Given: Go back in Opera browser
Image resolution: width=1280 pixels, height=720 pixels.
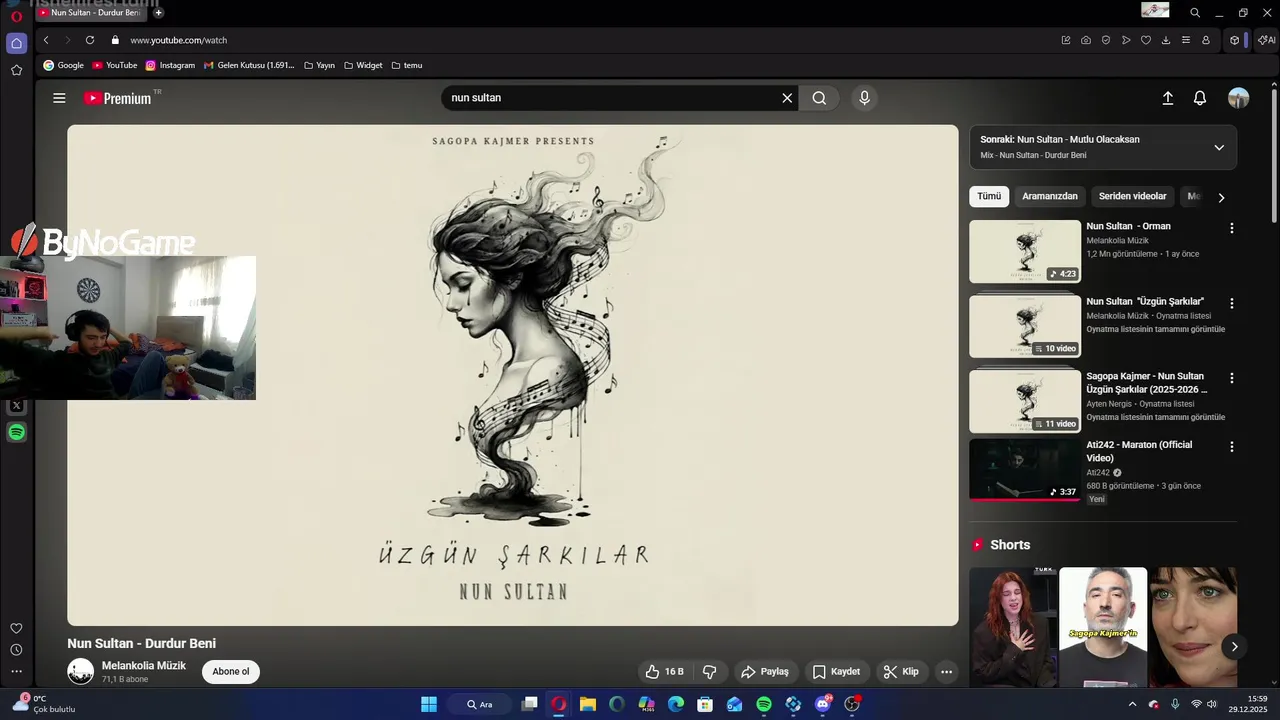Looking at the screenshot, I should tap(46, 40).
